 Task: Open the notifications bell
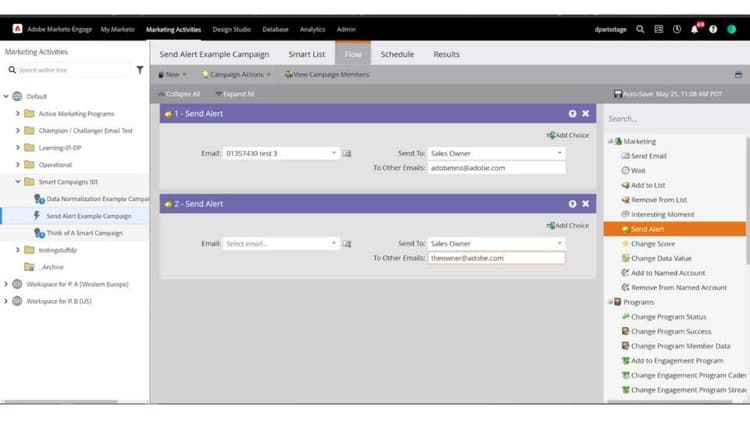[x=695, y=29]
